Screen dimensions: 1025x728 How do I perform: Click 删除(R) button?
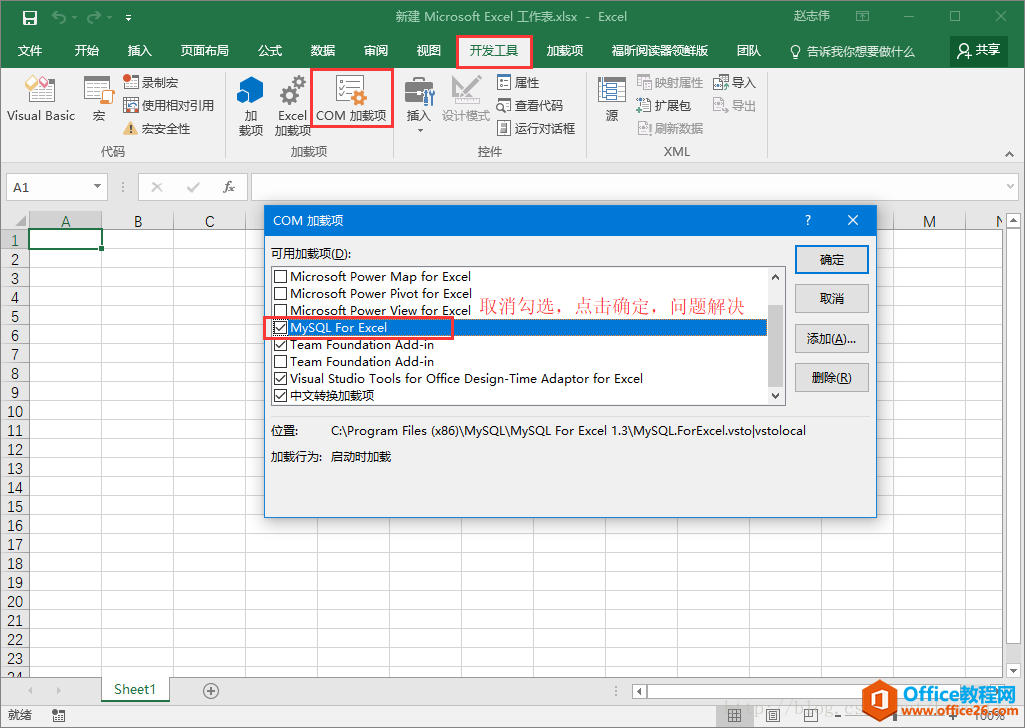(x=832, y=378)
